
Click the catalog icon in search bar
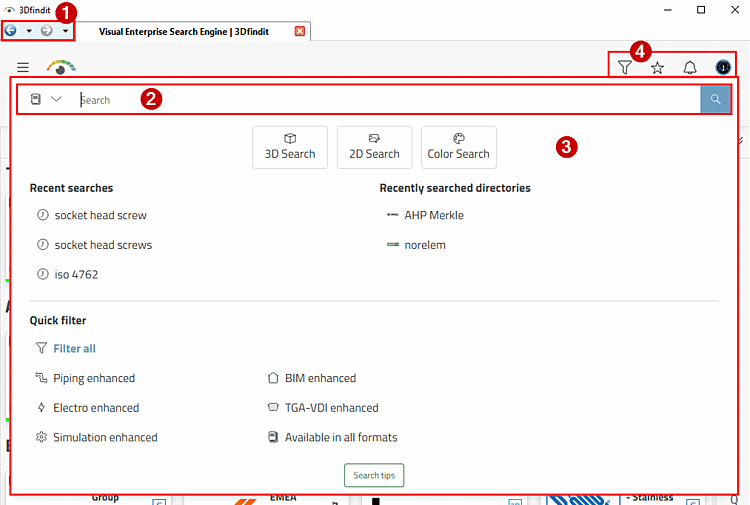click(x=35, y=99)
